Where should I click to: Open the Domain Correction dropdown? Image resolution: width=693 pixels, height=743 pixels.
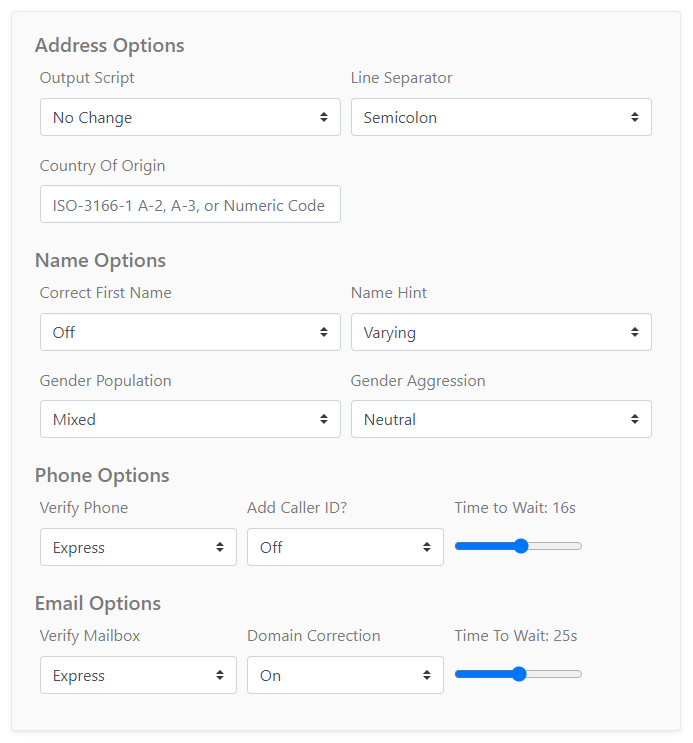click(x=345, y=675)
